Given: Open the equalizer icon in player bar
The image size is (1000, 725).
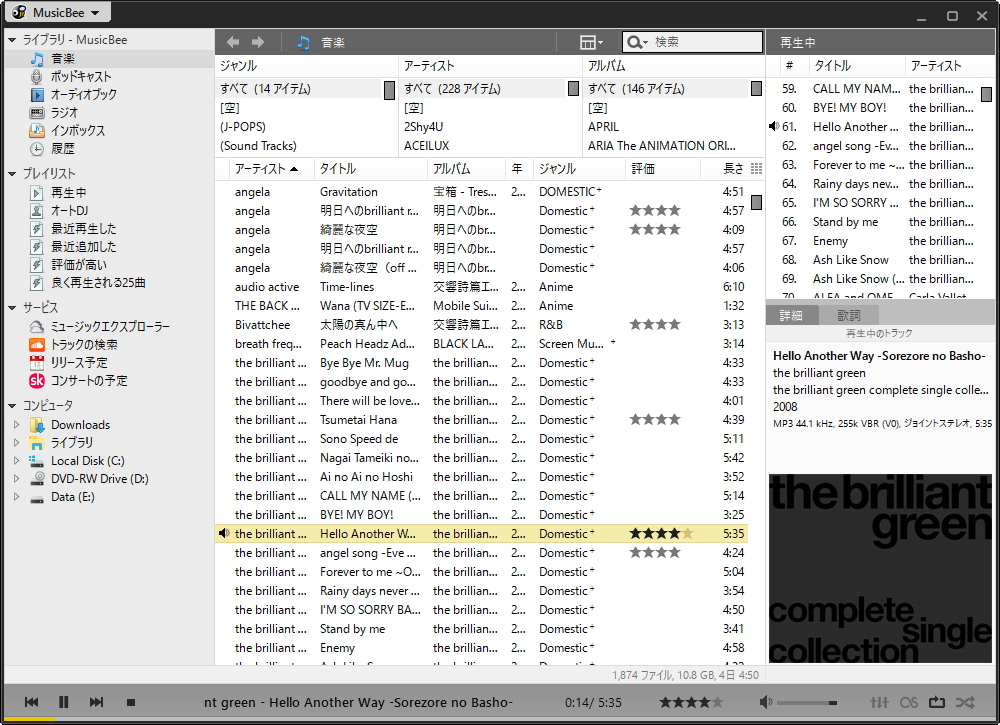Looking at the screenshot, I should 879,702.
